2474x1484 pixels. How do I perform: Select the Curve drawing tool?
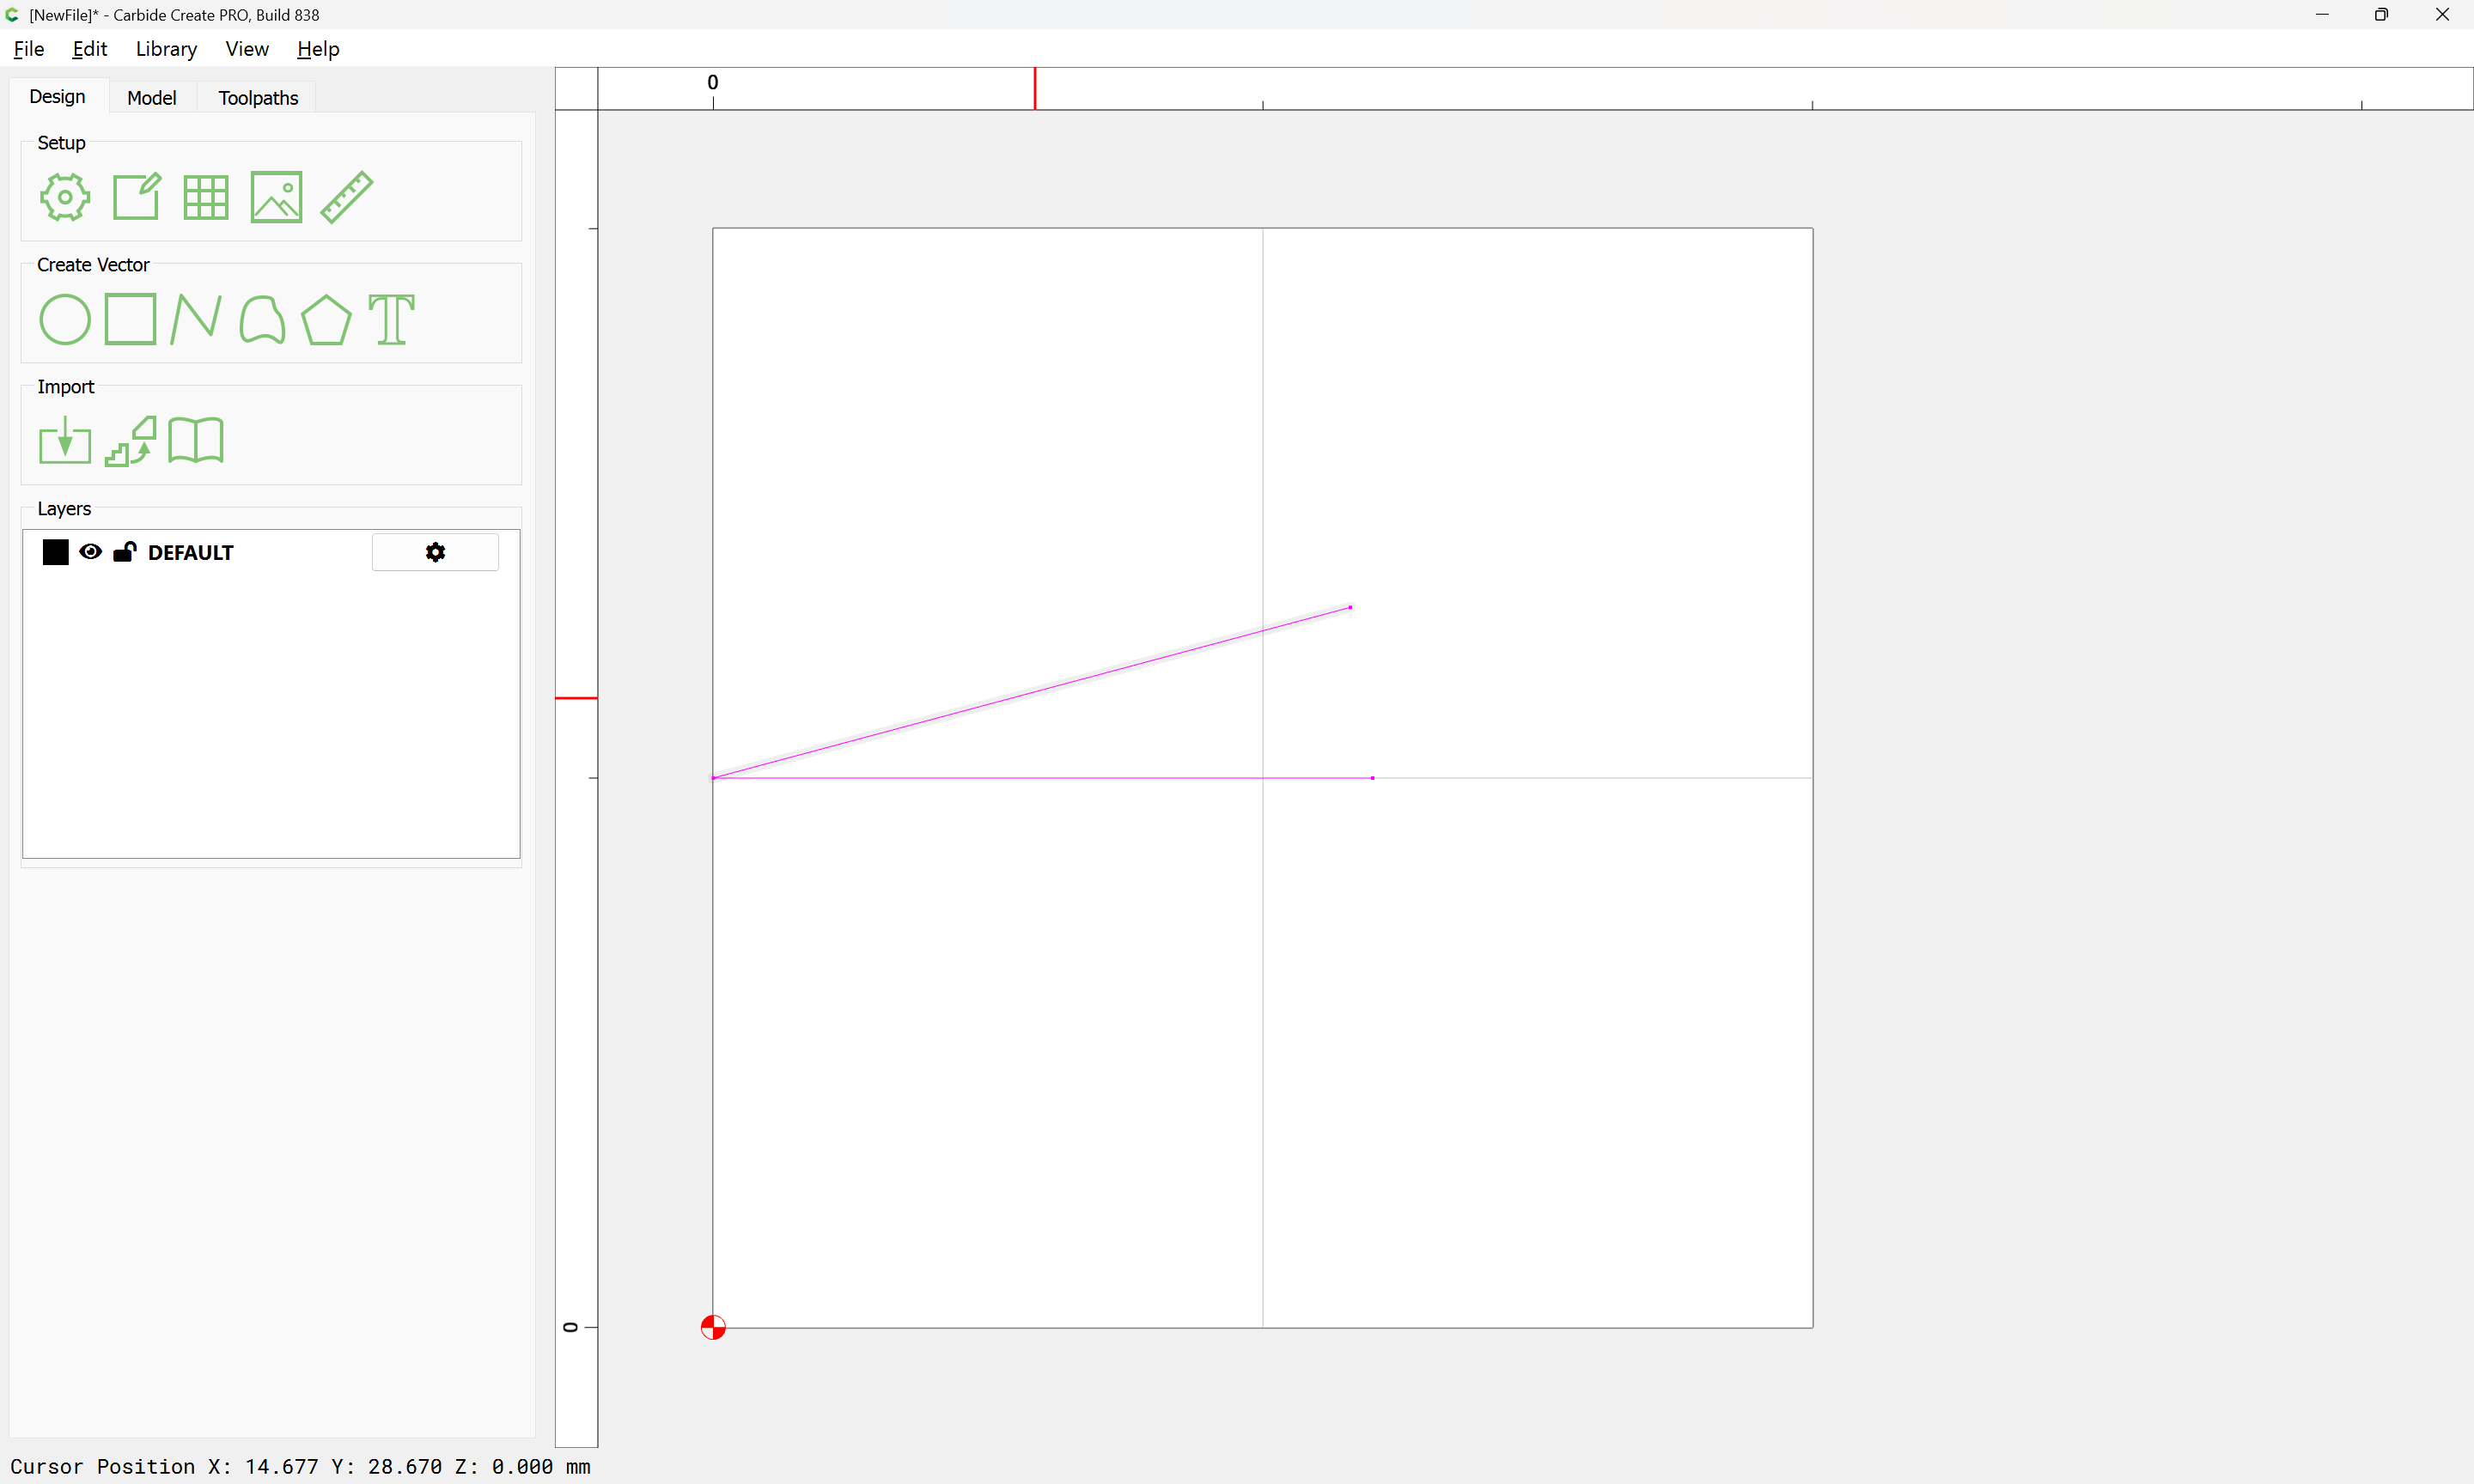(x=262, y=320)
